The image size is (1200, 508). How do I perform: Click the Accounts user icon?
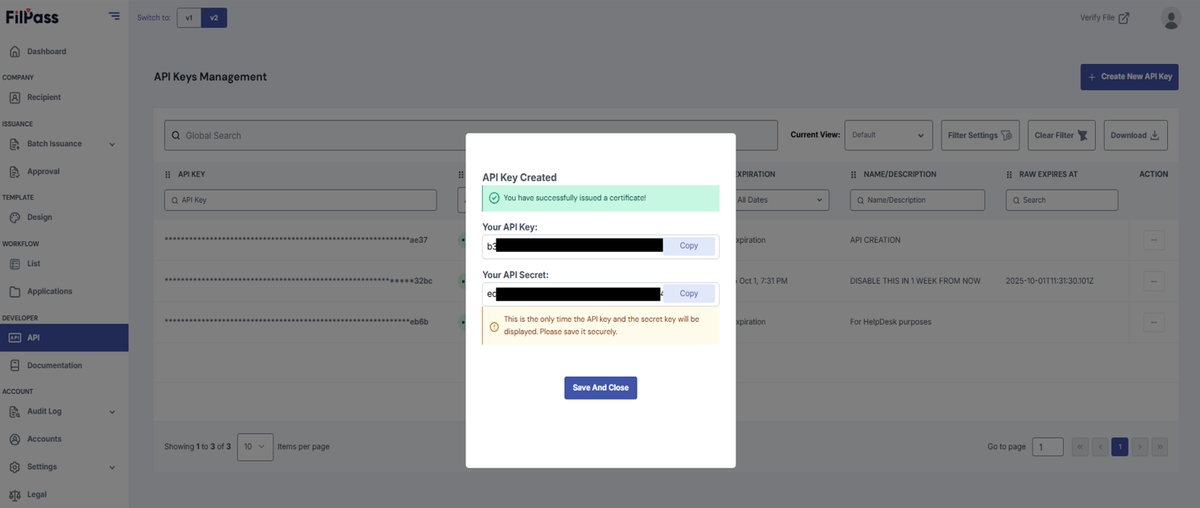tap(15, 439)
